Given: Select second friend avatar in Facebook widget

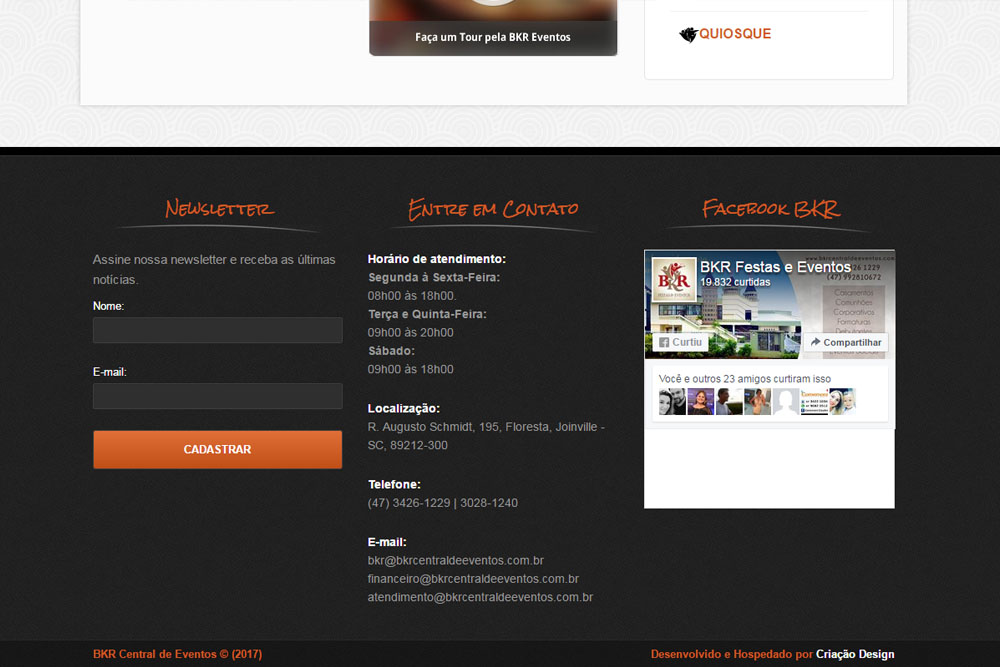Looking at the screenshot, I should [x=700, y=402].
